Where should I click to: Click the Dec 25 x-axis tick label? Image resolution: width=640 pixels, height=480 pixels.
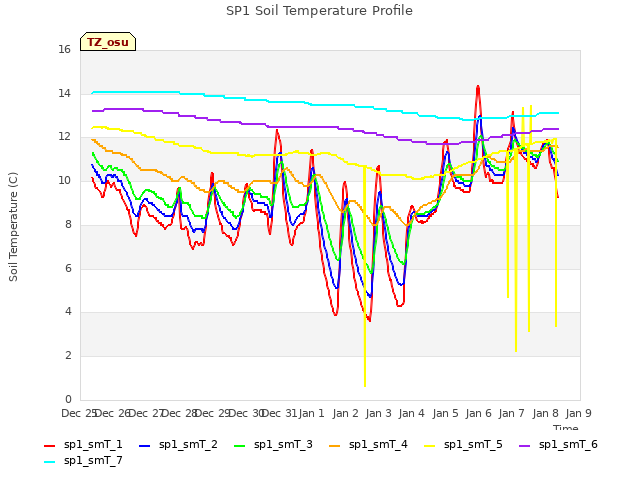[79, 413]
